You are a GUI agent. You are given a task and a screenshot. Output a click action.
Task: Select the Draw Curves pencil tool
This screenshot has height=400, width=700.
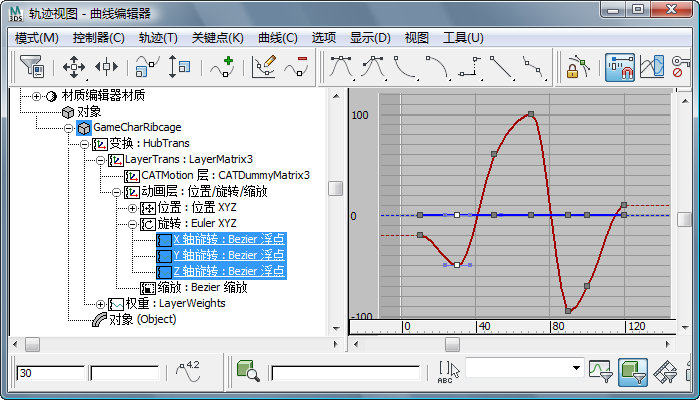(x=264, y=67)
